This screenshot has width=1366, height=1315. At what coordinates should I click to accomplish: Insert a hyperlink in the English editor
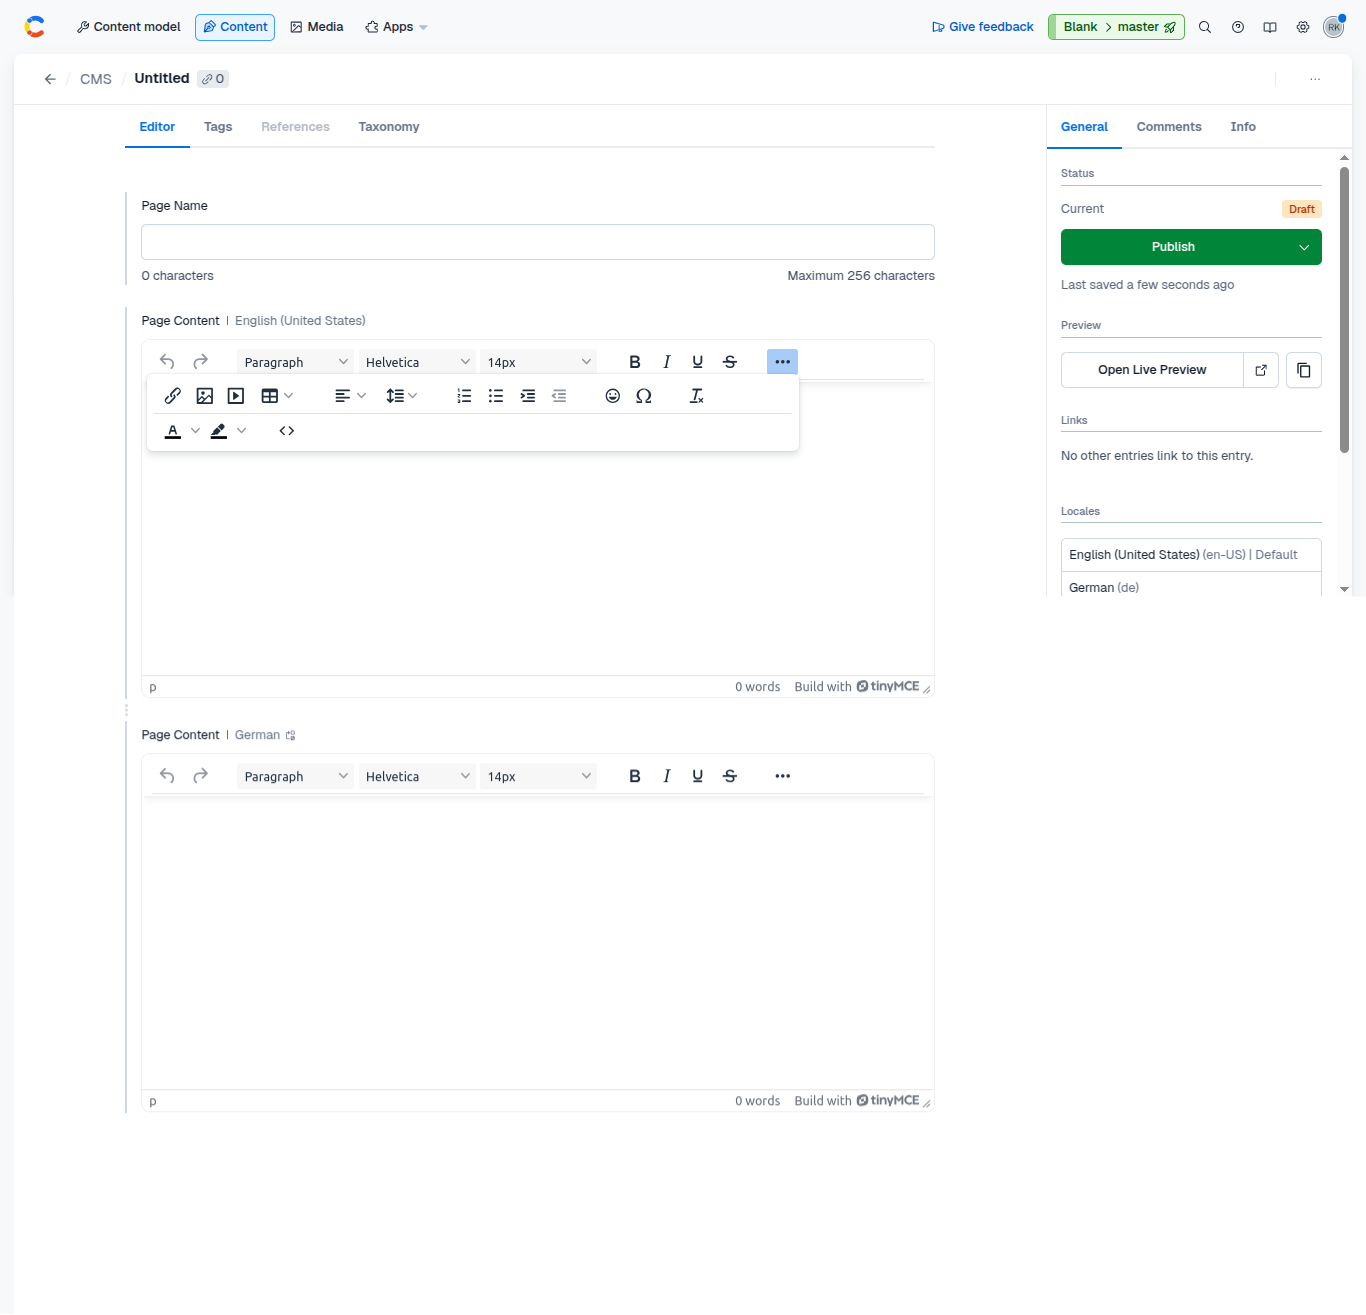[x=172, y=395]
